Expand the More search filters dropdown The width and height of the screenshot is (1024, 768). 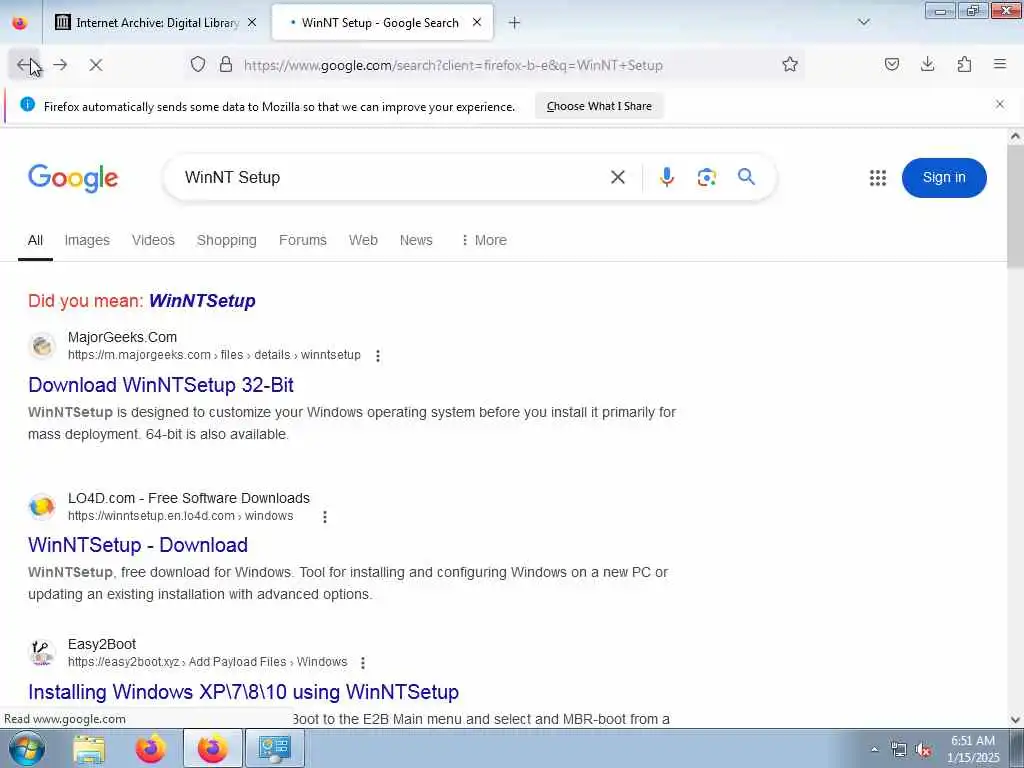[484, 240]
